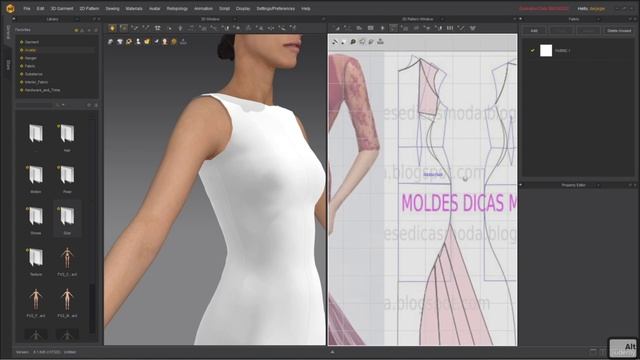Open the Hair folder thumbnail
Screen dimensions: 640x360
[67, 134]
